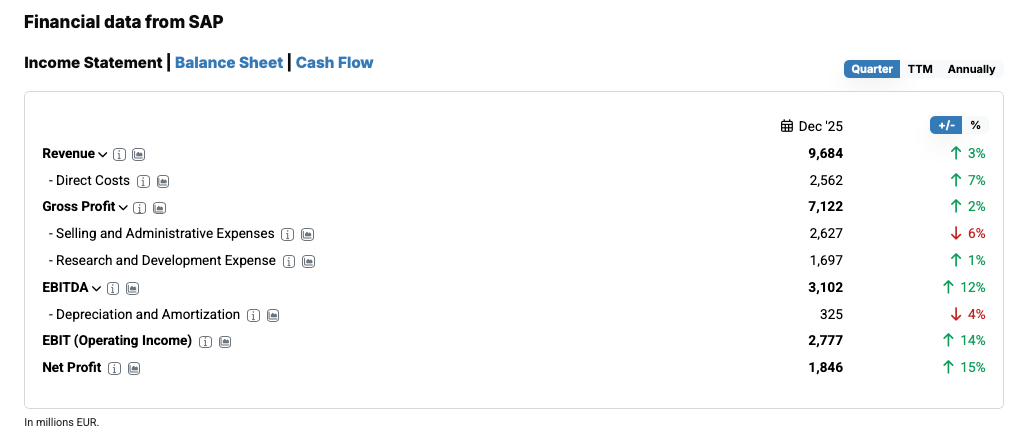The width and height of the screenshot is (1021, 433).
Task: Expand the EBITDA row chevron
Action: pos(97,288)
